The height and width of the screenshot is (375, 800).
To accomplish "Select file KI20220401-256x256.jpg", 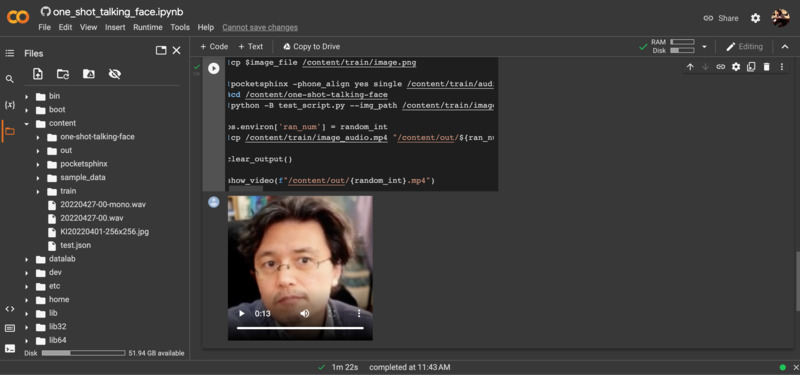I will [105, 232].
